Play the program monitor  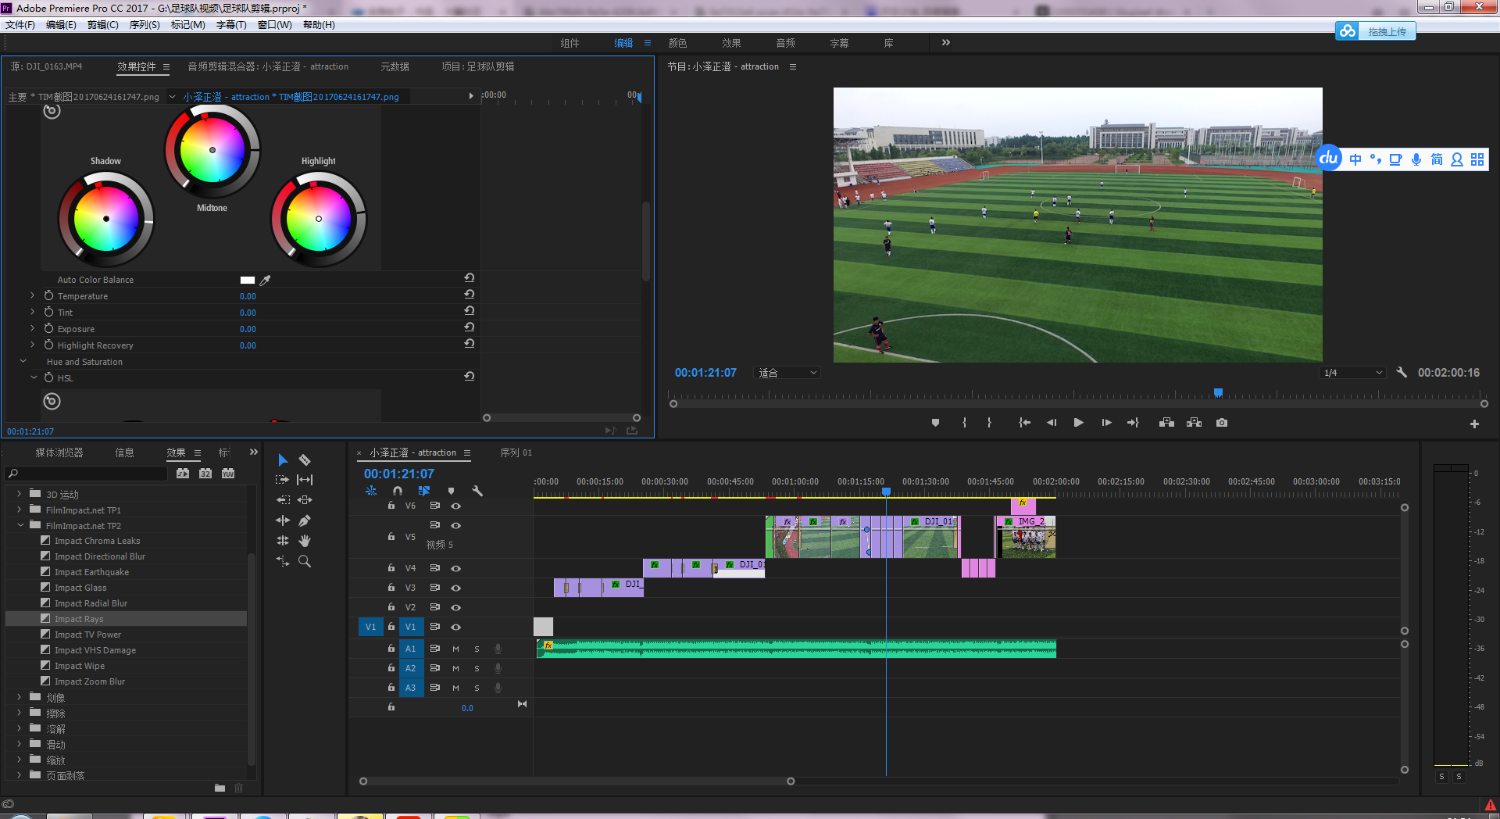click(x=1078, y=423)
